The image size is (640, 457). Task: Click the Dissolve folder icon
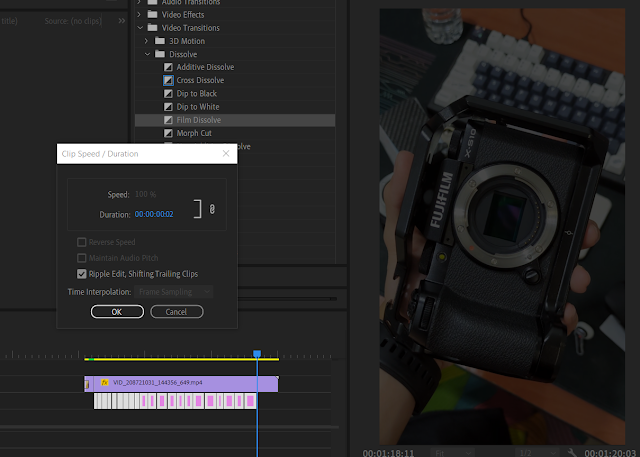160,54
